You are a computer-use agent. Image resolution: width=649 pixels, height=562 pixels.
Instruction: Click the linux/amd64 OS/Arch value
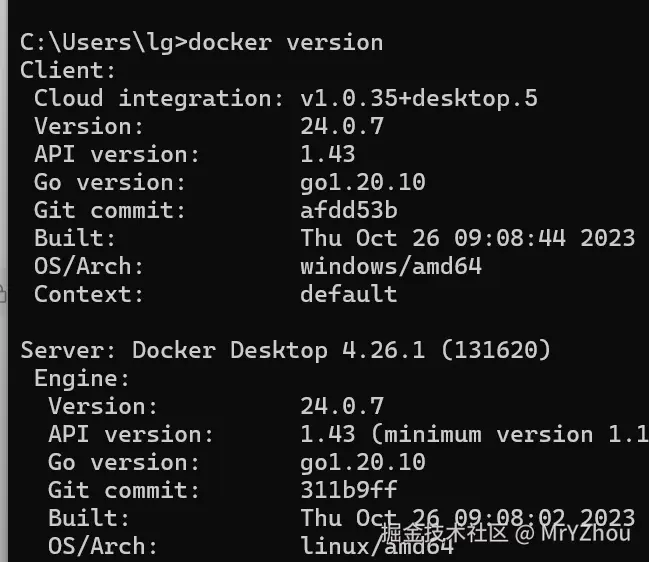pyautogui.click(x=376, y=546)
